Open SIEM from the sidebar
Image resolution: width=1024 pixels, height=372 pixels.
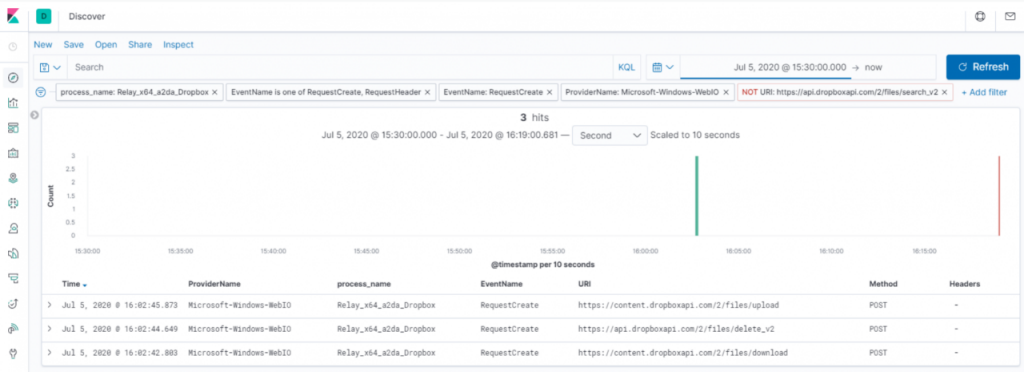[13, 328]
